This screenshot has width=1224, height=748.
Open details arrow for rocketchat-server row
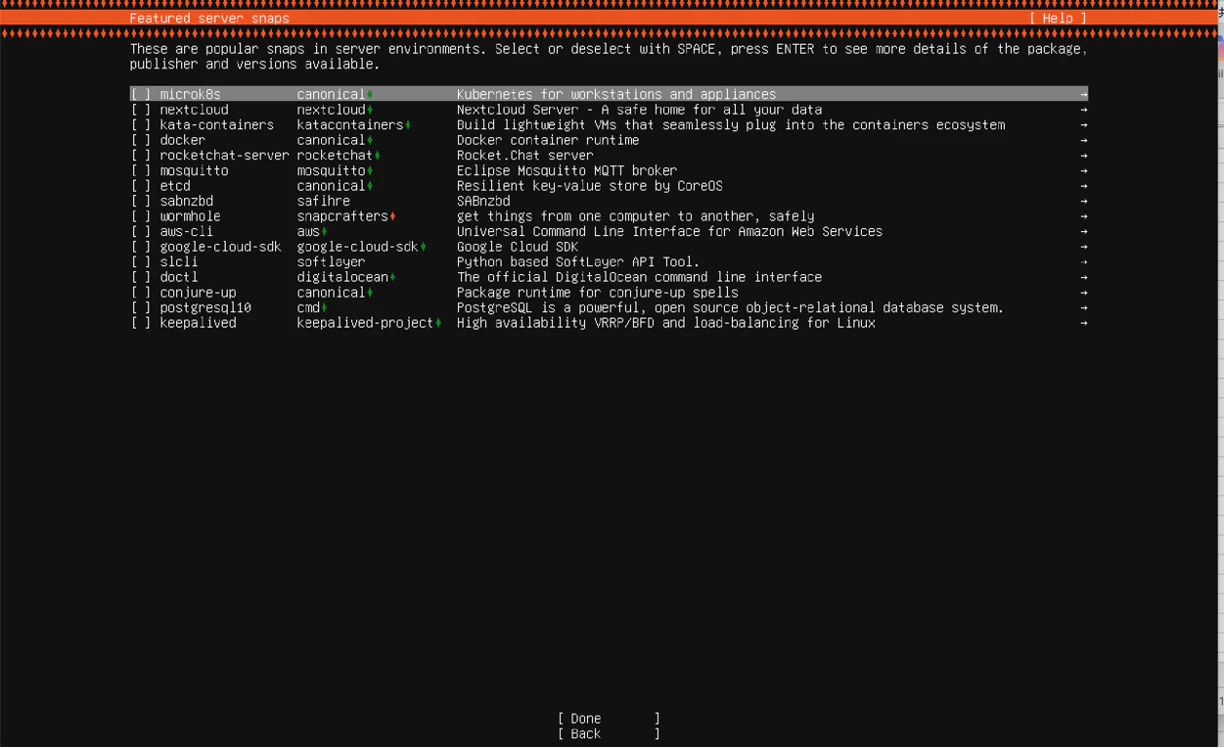coord(1083,156)
